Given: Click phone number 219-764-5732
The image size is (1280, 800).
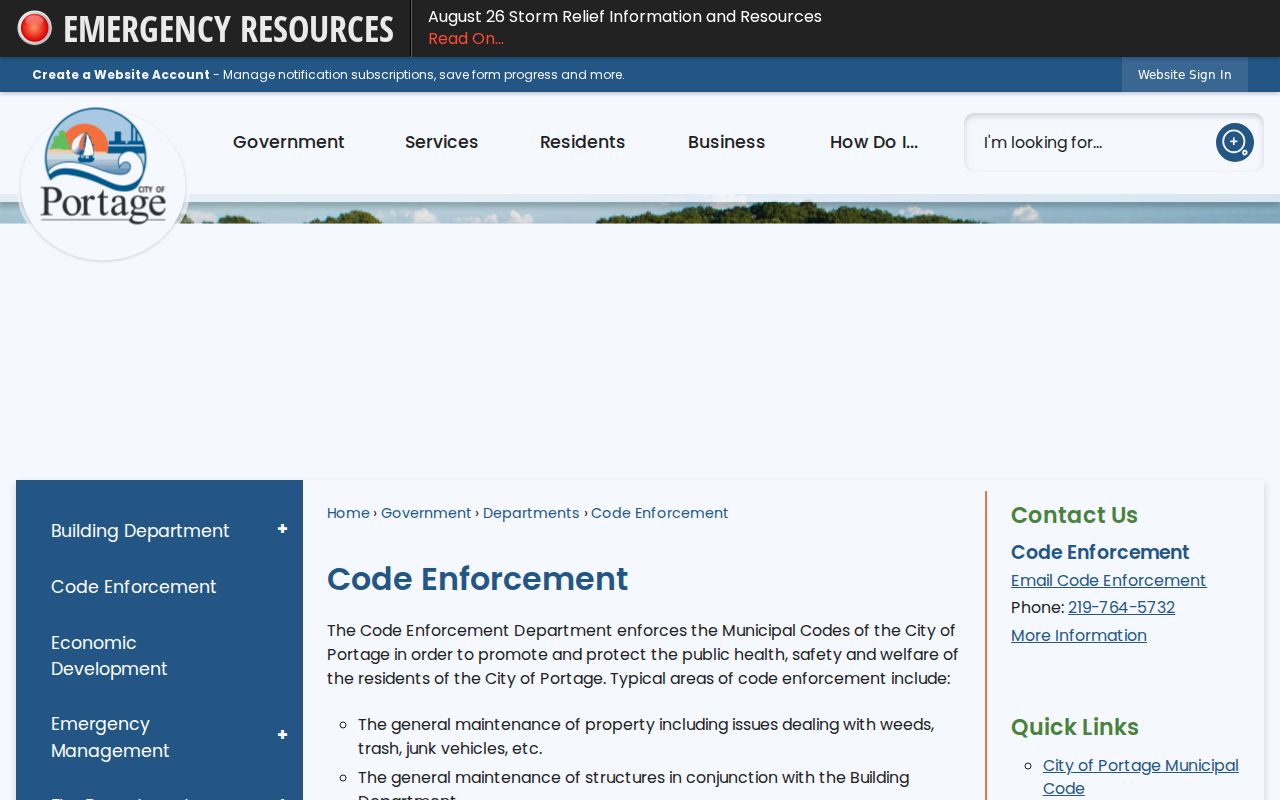Looking at the screenshot, I should tap(1121, 608).
